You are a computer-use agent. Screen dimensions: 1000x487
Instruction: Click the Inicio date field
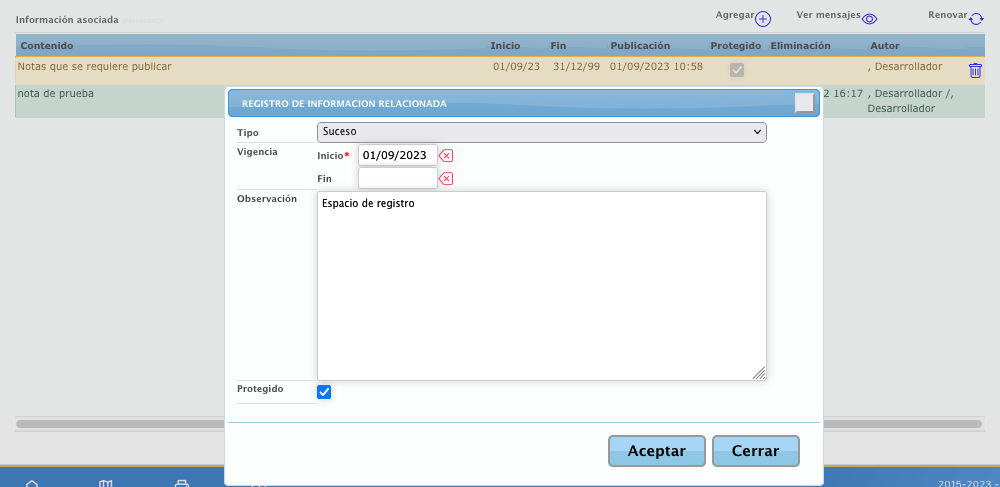pyautogui.click(x=397, y=155)
